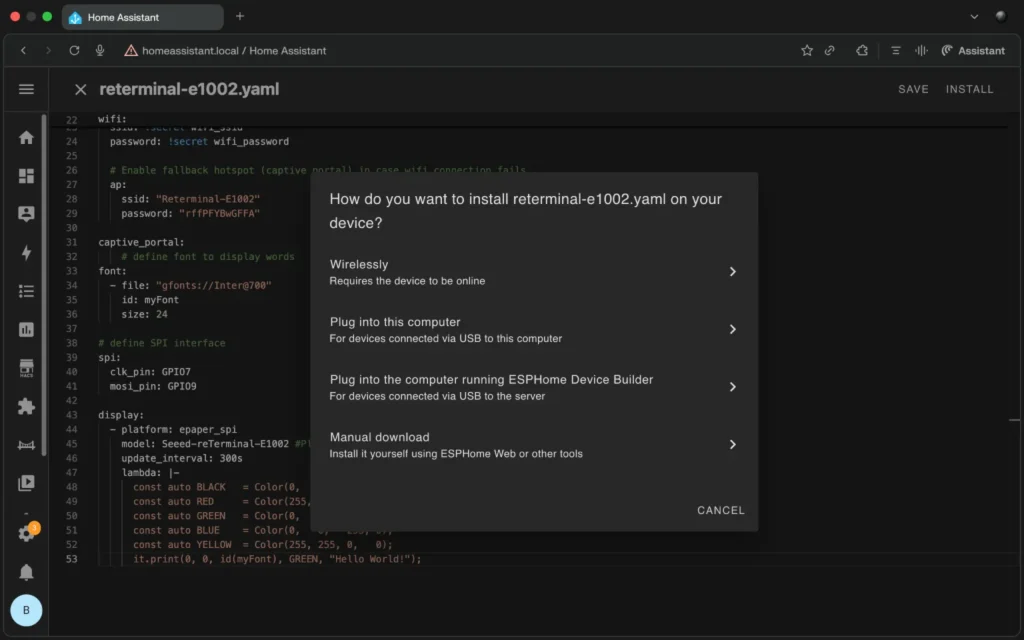The width and height of the screenshot is (1024, 640).
Task: Click the 'clk_pin: GPIO7' line
Action: [x=150, y=372]
